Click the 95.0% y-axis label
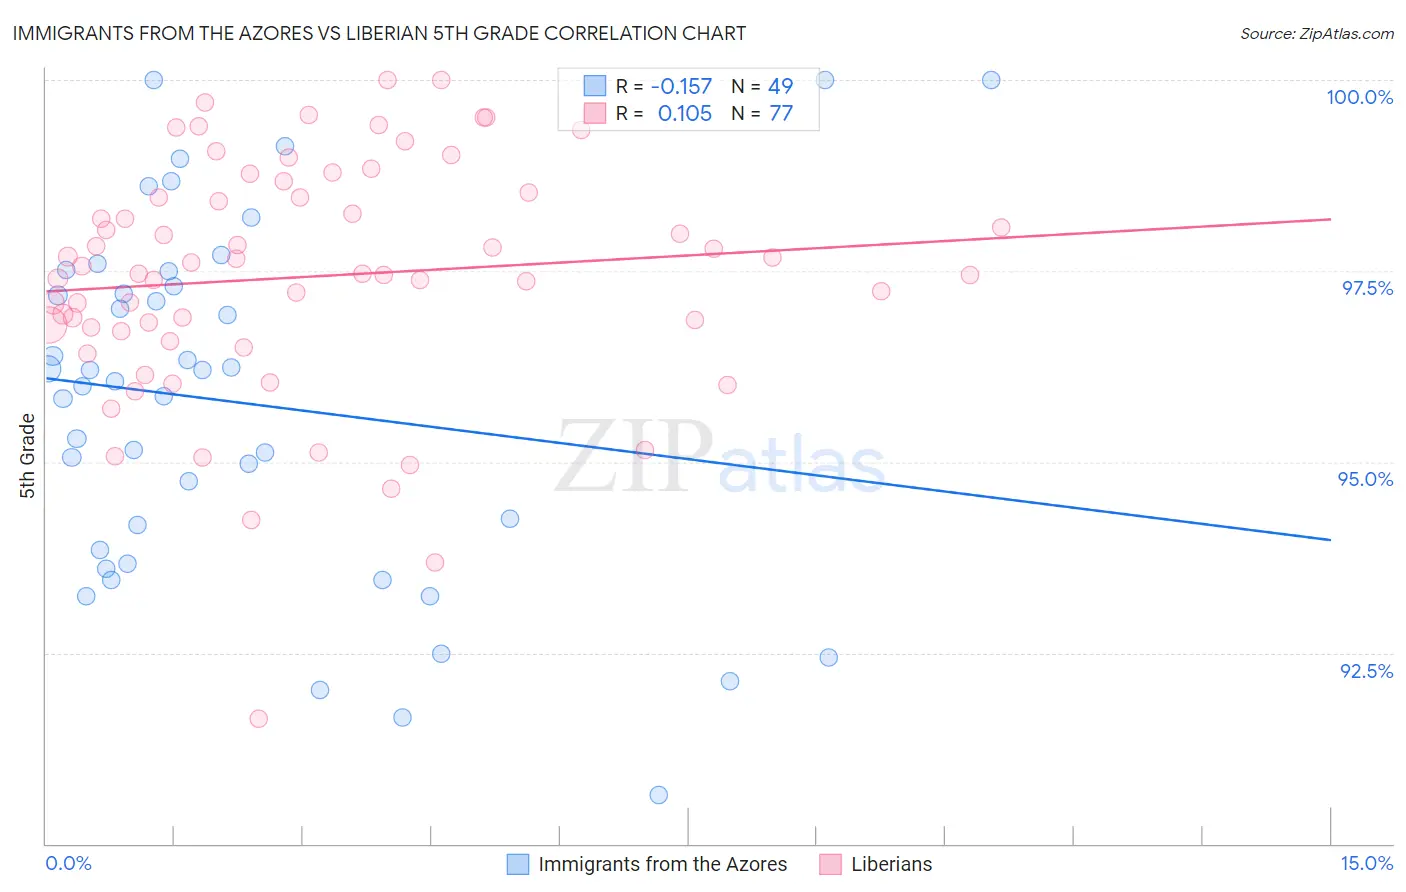The image size is (1406, 892). click(x=1366, y=479)
